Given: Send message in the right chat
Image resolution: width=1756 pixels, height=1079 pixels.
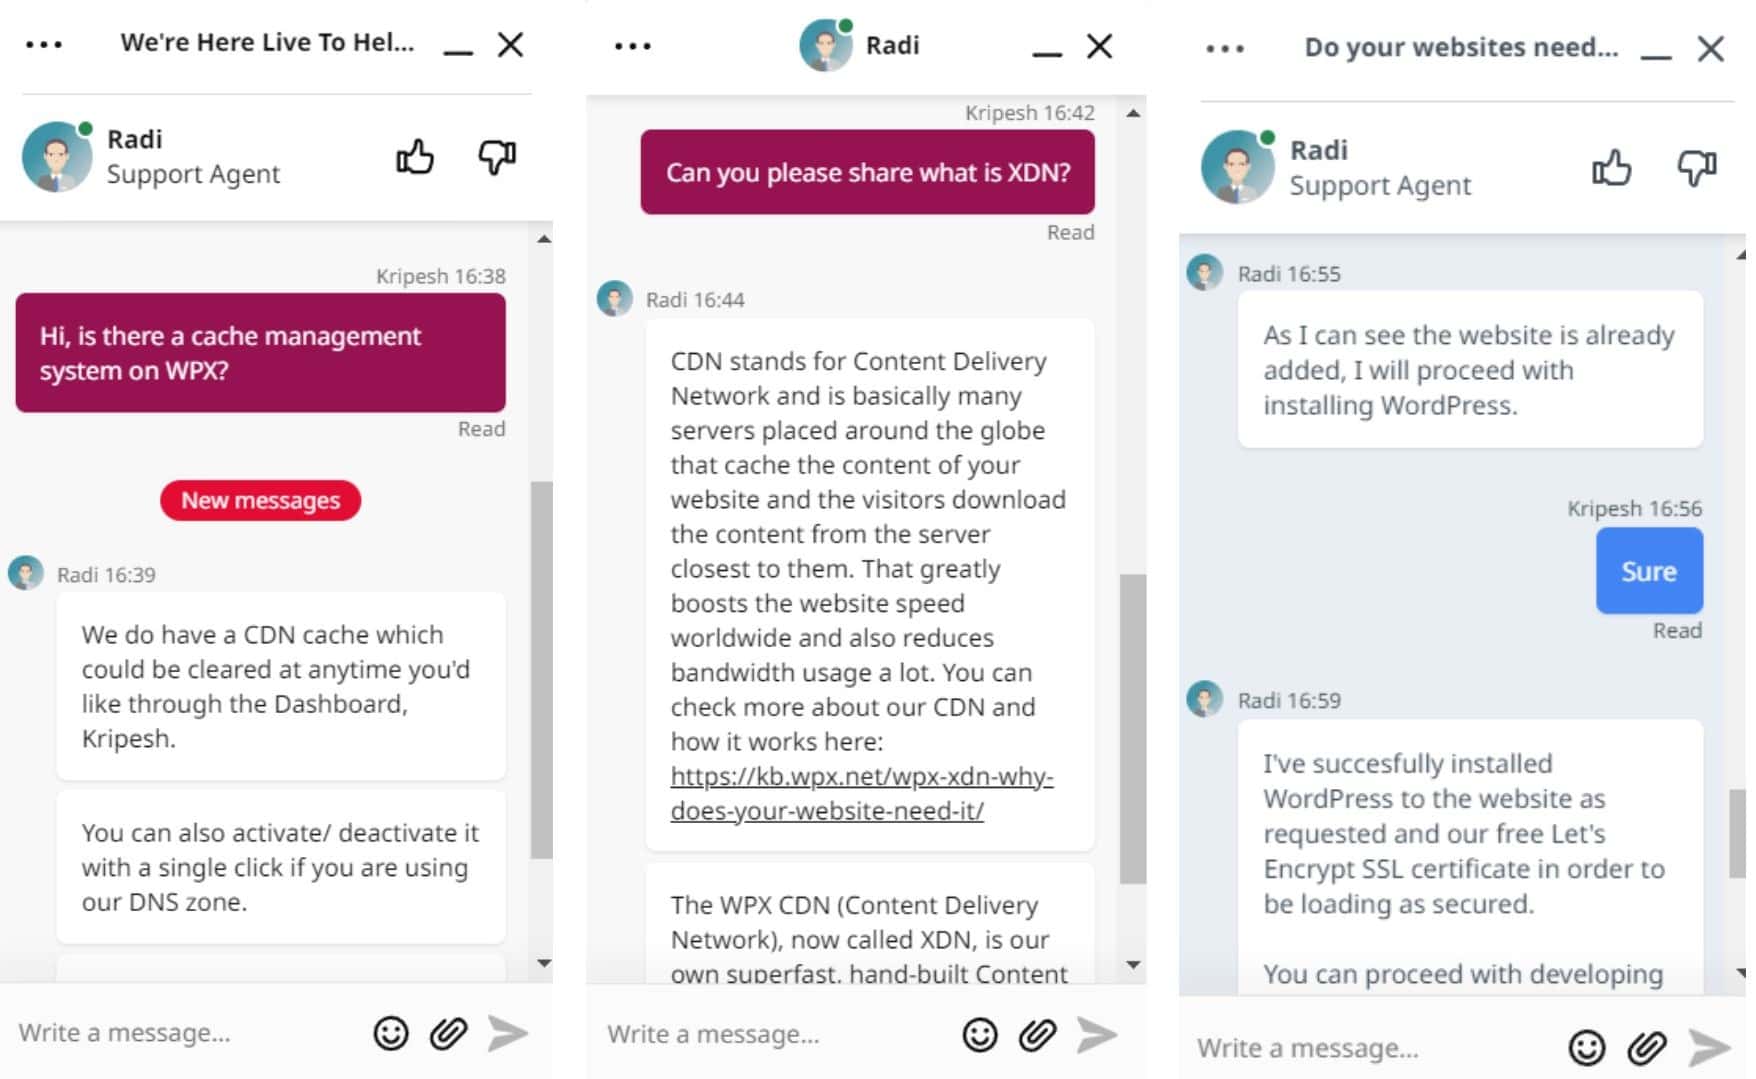Looking at the screenshot, I should tap(1709, 1047).
